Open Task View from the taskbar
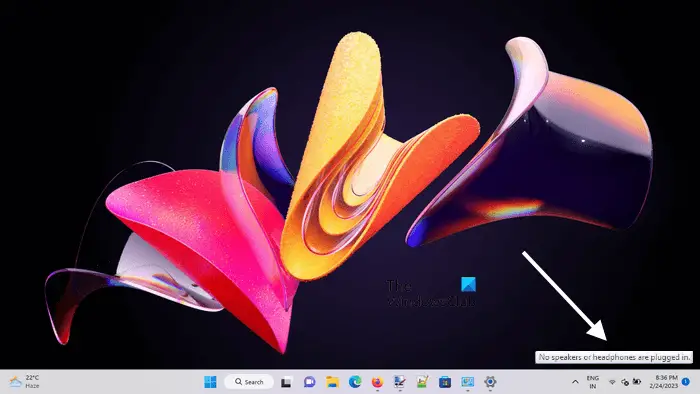Screen dimensions: 700x394 click(x=286, y=382)
